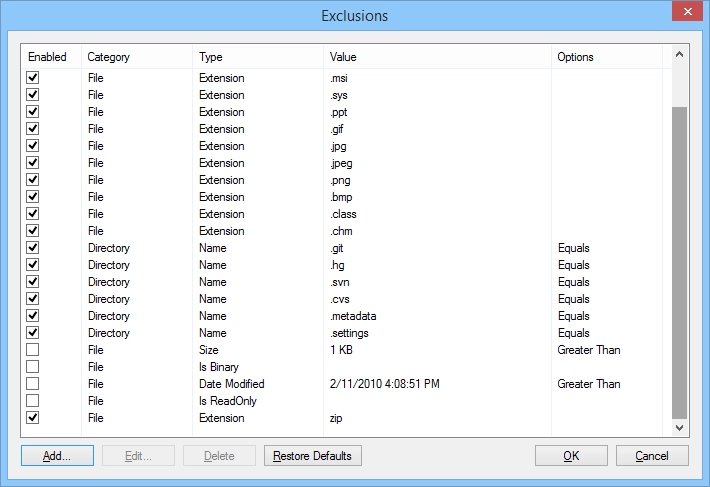The height and width of the screenshot is (487, 710).
Task: Click the scrollbar up arrow
Action: click(679, 54)
